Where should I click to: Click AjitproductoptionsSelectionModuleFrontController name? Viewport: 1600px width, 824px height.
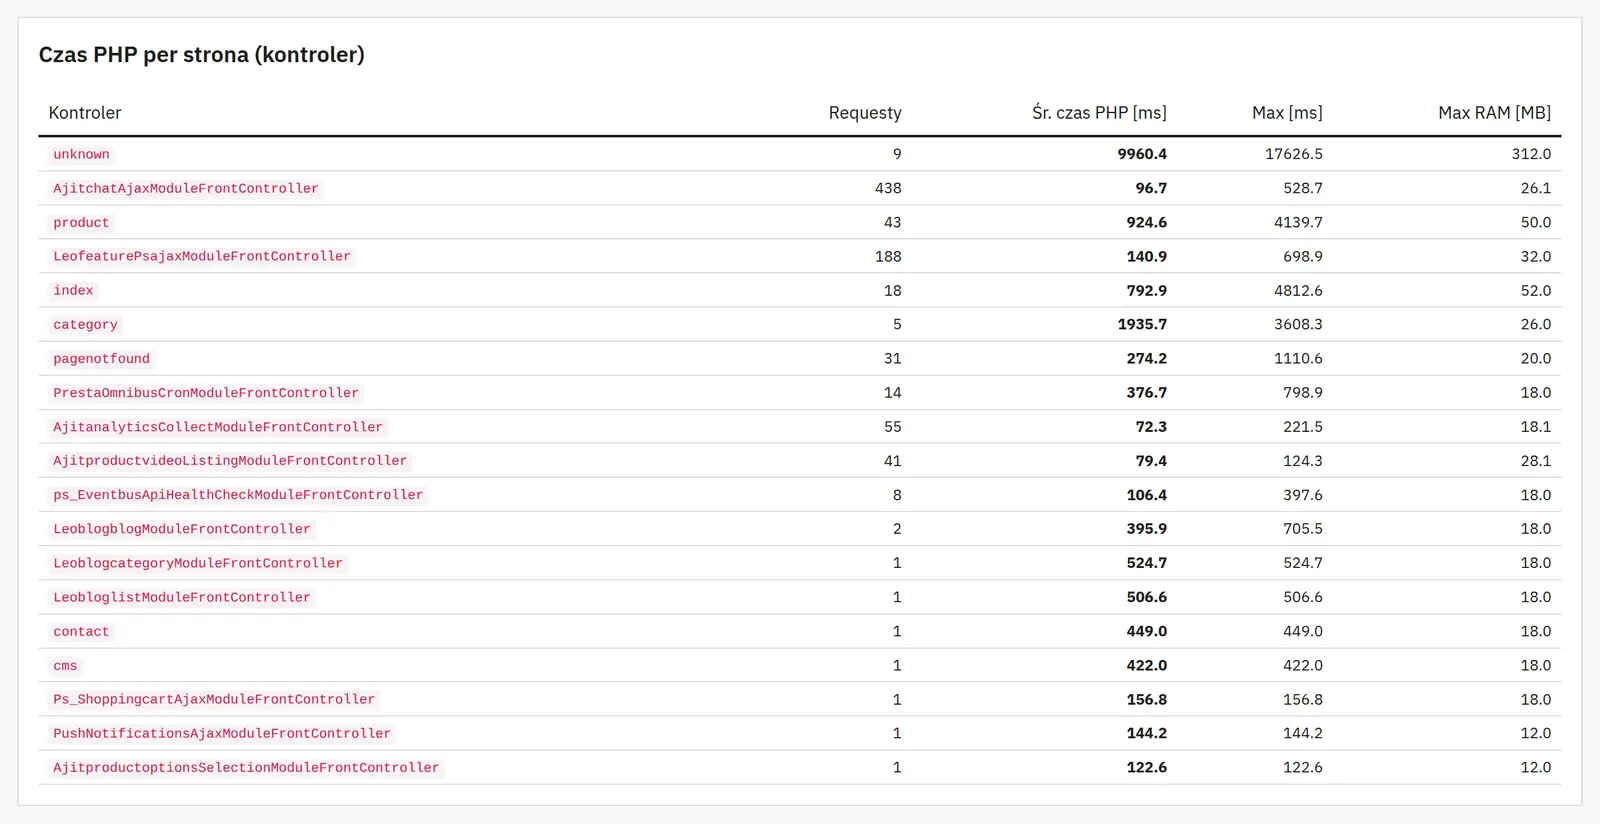click(x=246, y=767)
